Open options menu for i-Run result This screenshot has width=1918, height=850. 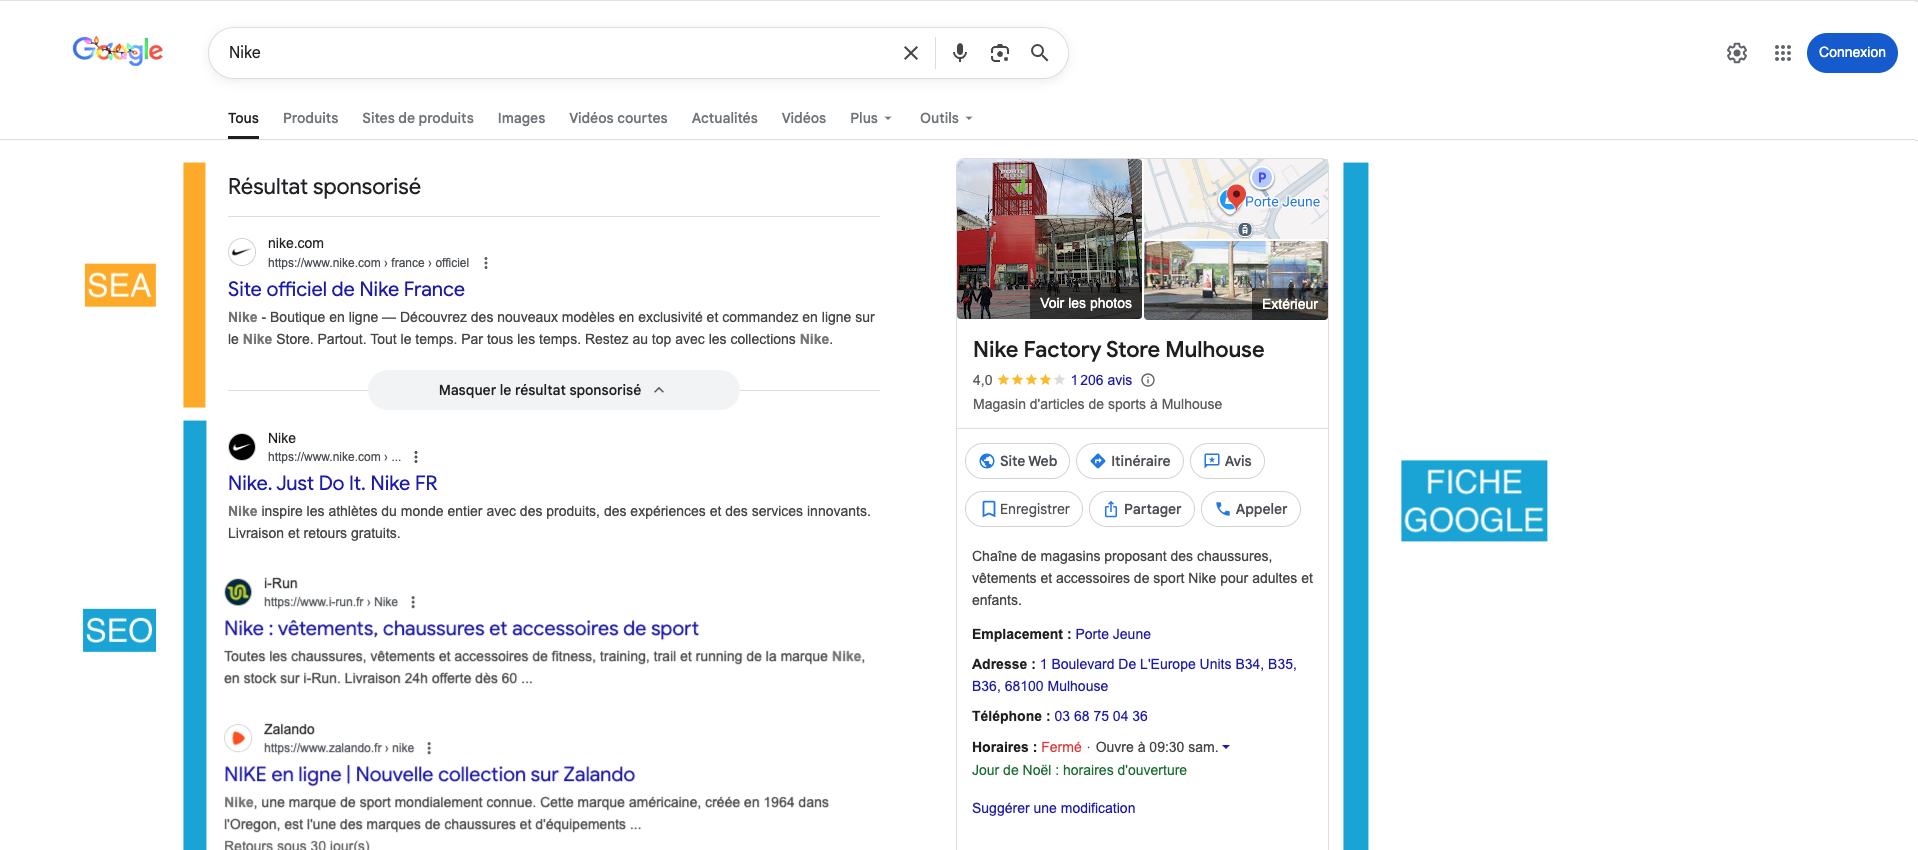click(x=413, y=602)
